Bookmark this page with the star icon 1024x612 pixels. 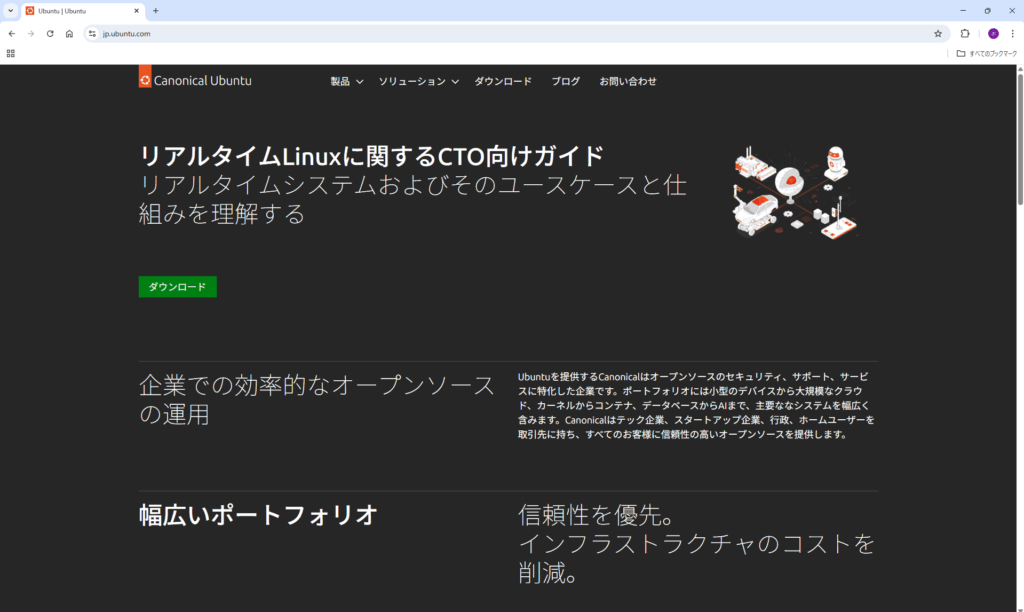pyautogui.click(x=937, y=33)
